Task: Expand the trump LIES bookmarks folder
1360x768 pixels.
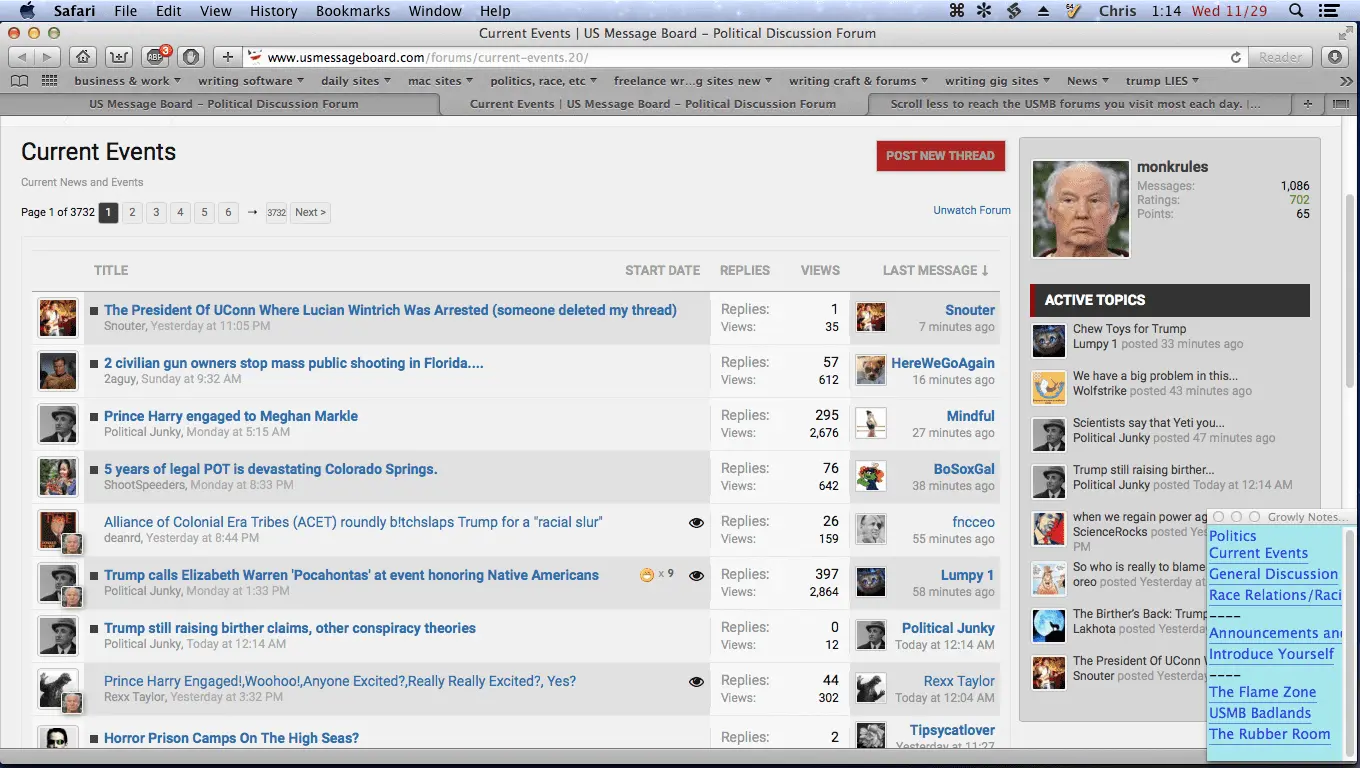Action: (1162, 80)
